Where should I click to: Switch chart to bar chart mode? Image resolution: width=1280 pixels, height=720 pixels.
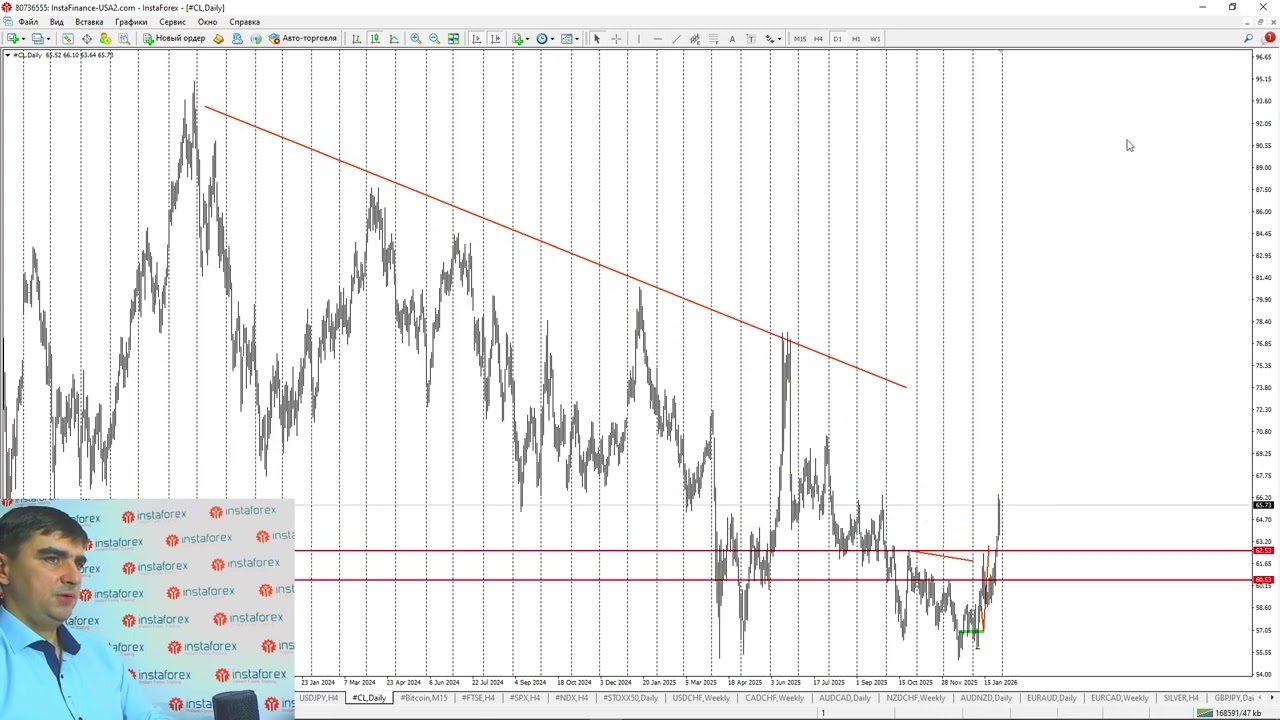point(356,39)
